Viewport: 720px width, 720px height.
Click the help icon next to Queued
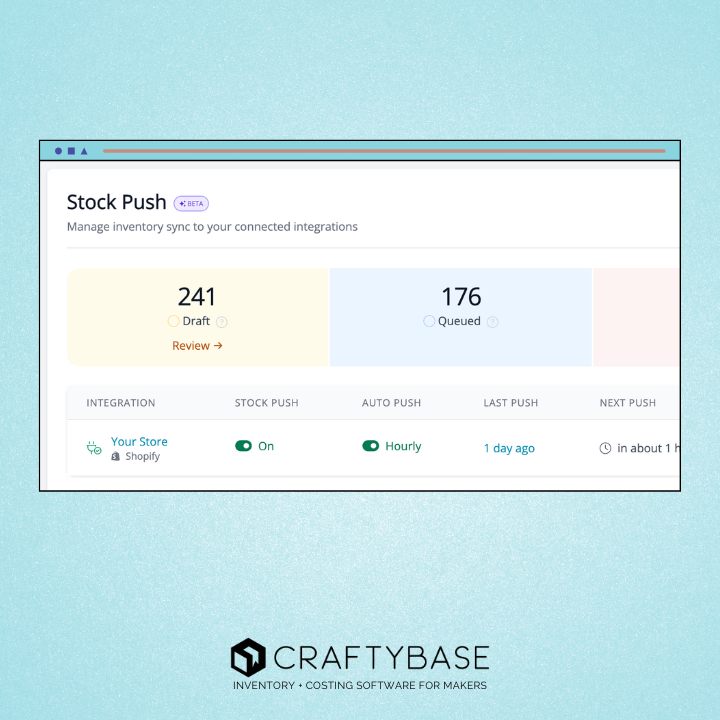[492, 322]
